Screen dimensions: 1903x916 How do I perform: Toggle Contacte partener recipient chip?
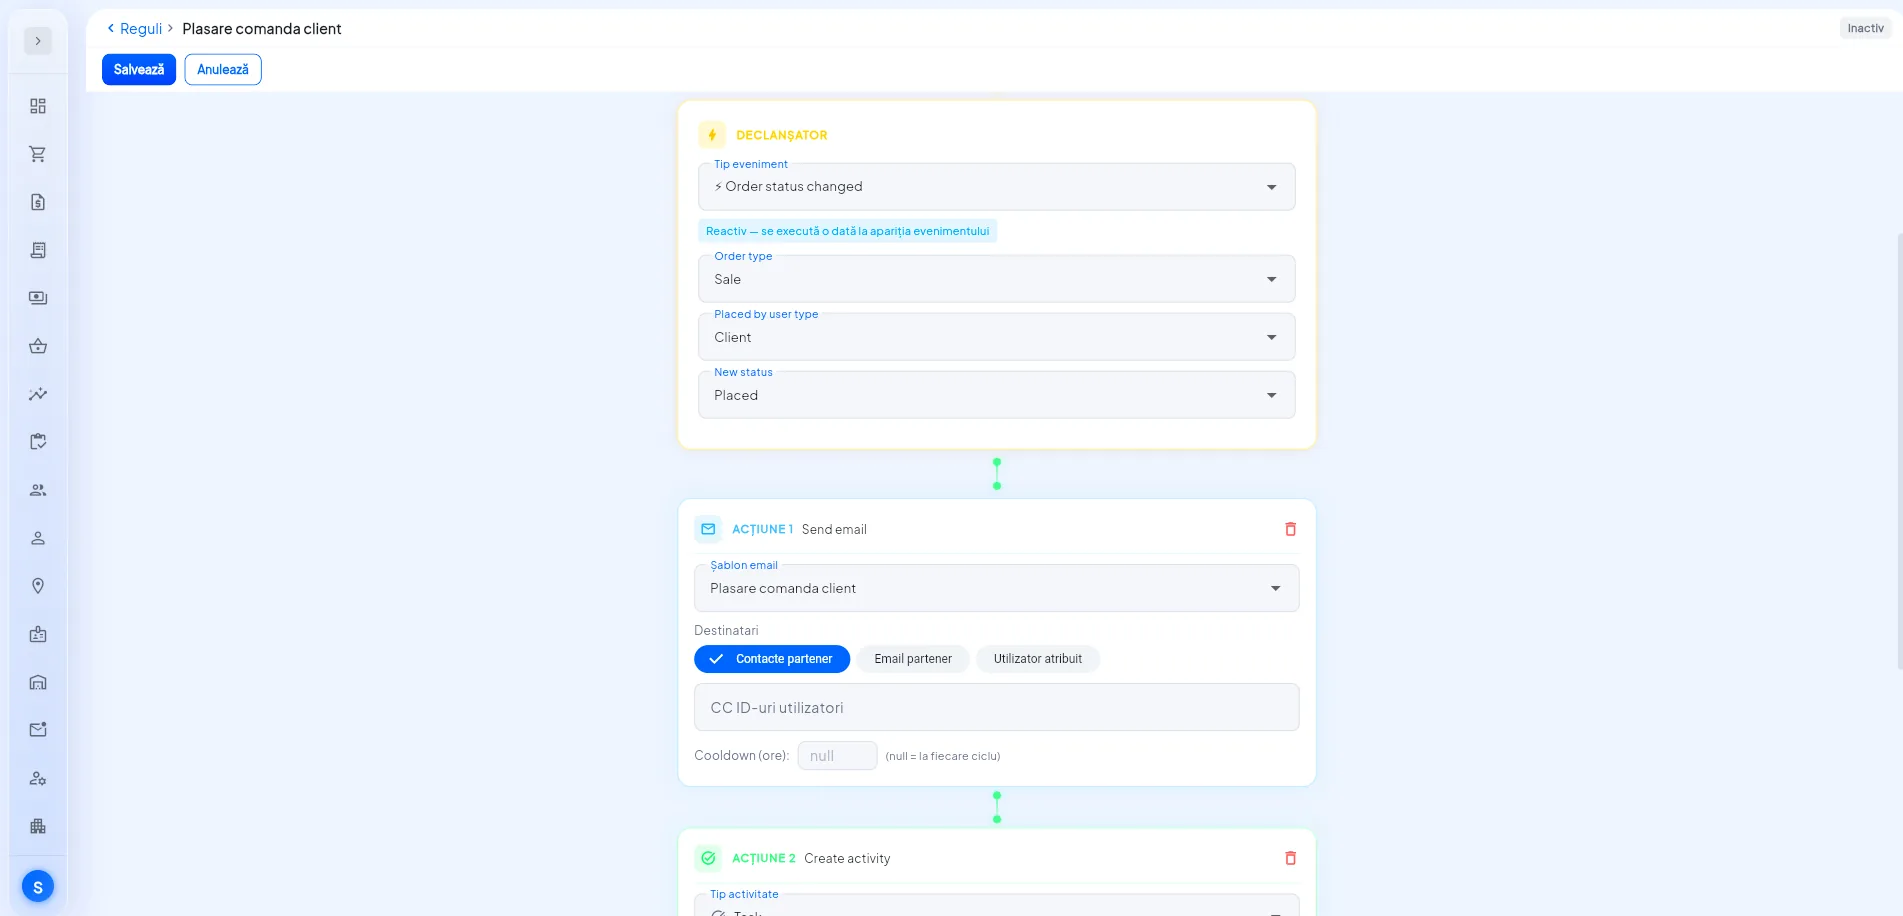(772, 659)
